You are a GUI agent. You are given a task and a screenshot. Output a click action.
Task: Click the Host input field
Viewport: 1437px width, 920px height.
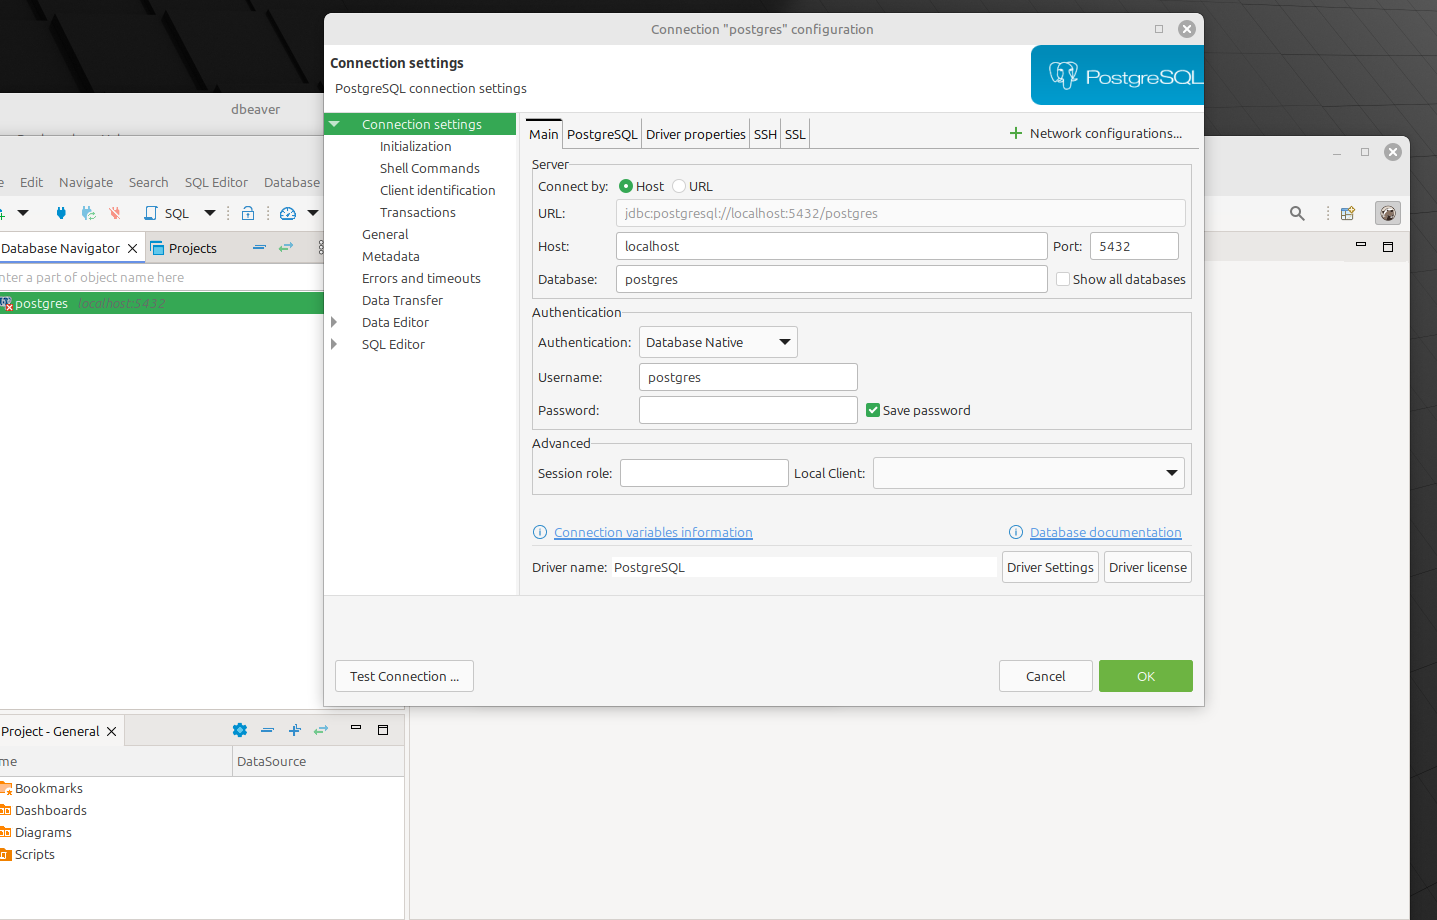(x=832, y=246)
